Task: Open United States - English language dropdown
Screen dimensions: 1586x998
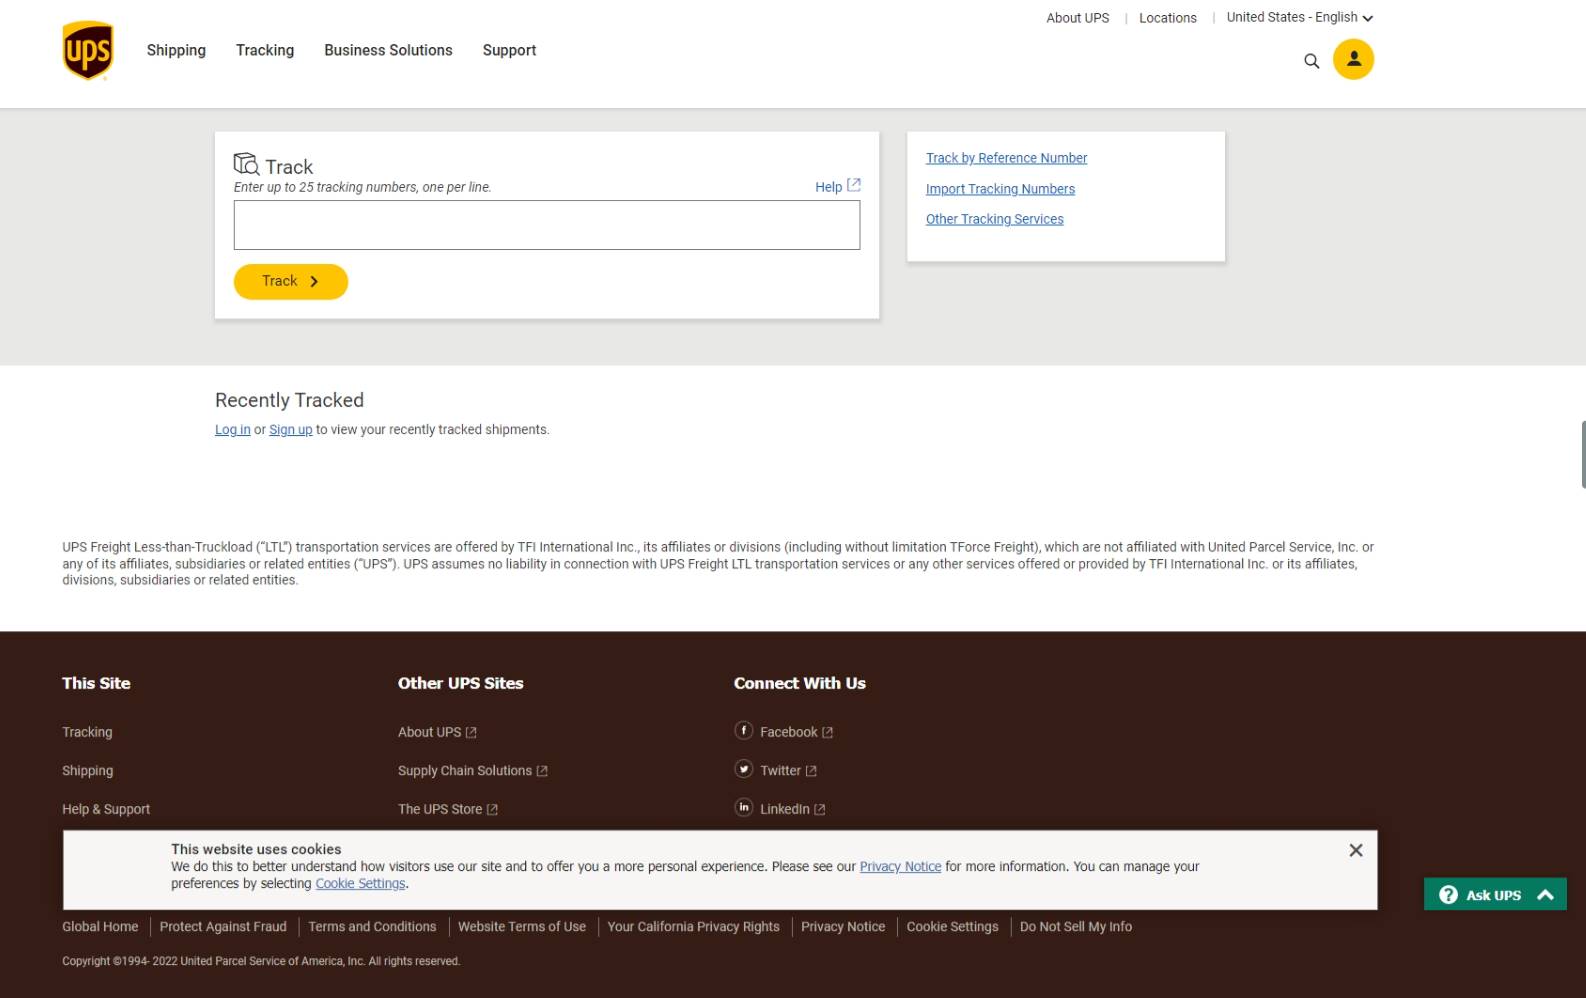Action: [x=1299, y=17]
